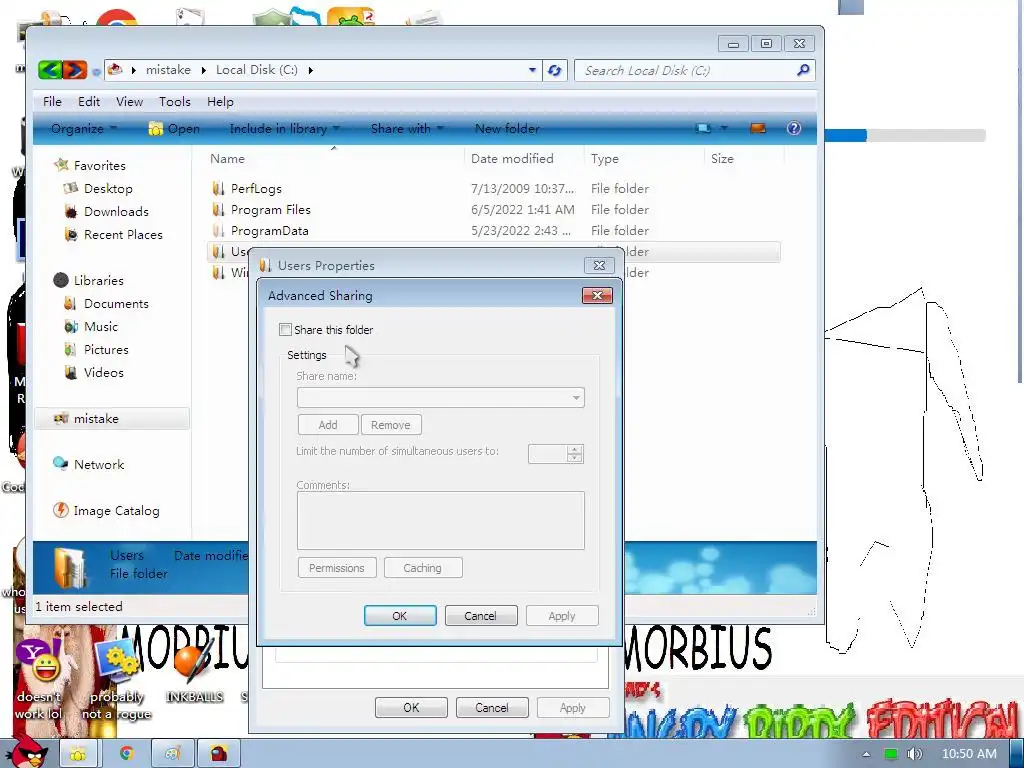
Task: Click Cancel in Users Properties window
Action: [x=491, y=708]
